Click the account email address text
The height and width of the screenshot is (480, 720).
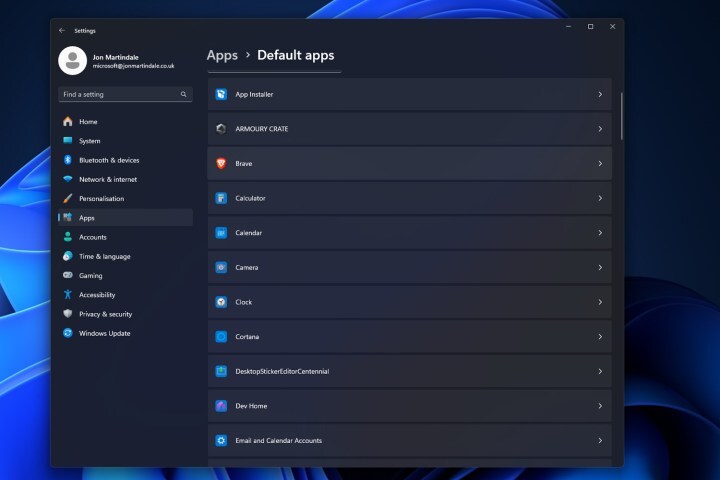coord(133,66)
